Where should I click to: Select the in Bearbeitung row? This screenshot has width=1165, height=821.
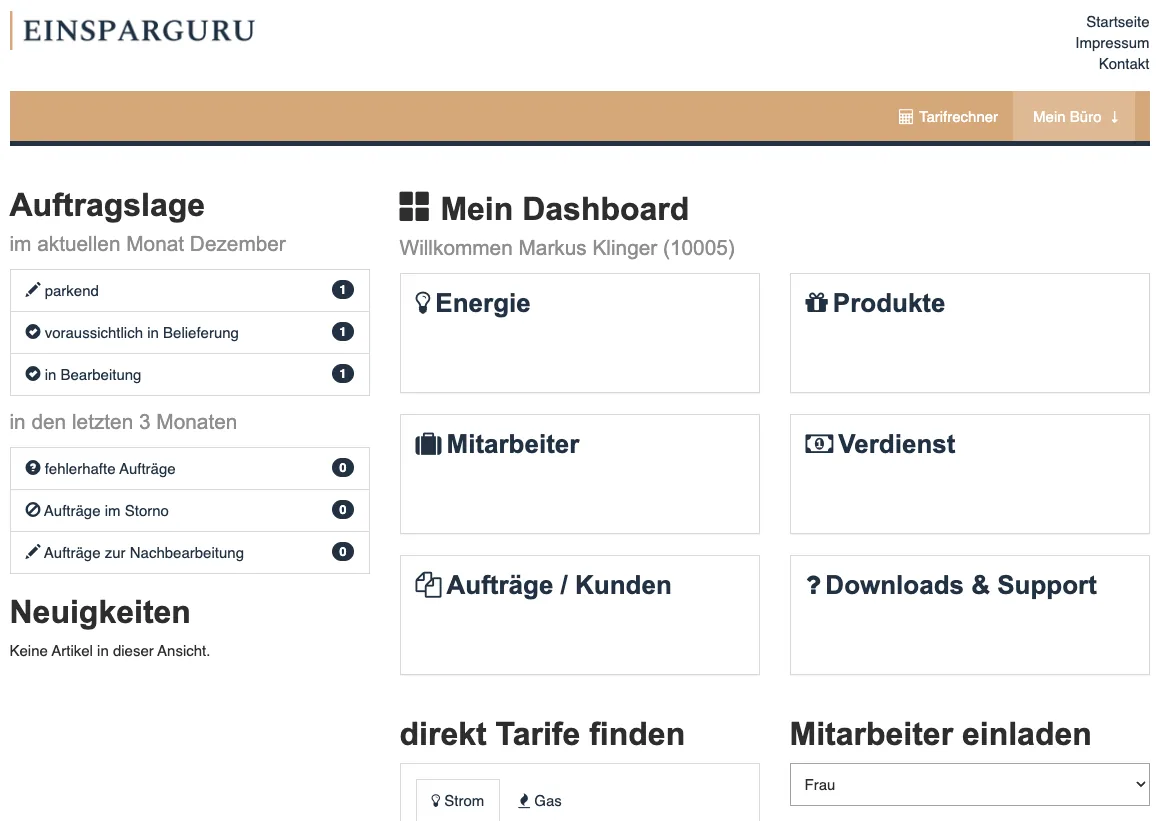[x=189, y=374]
